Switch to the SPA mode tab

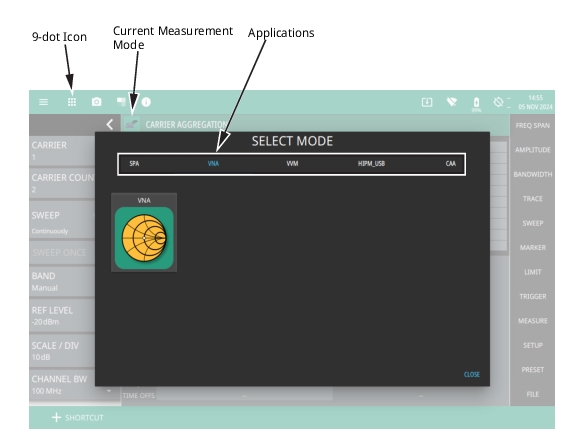[x=134, y=163]
